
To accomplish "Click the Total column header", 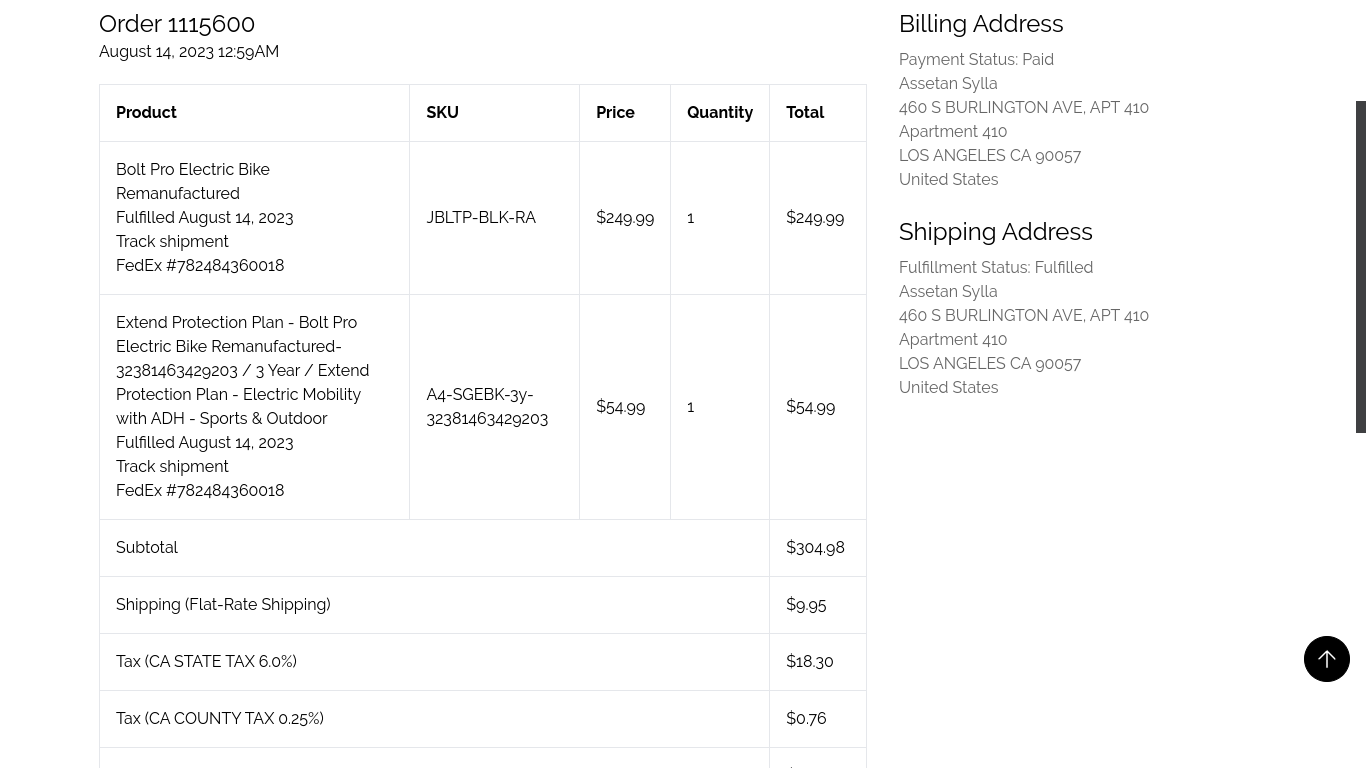I will click(804, 112).
